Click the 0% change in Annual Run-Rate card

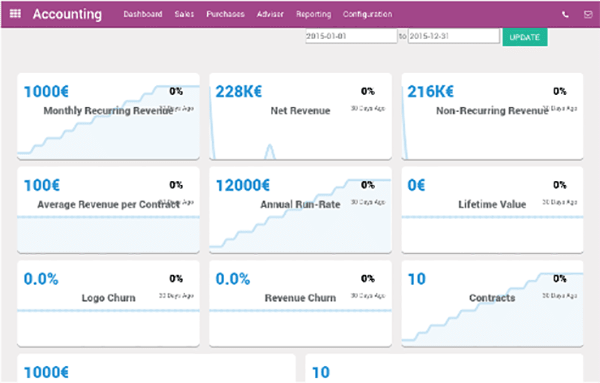[x=368, y=185]
